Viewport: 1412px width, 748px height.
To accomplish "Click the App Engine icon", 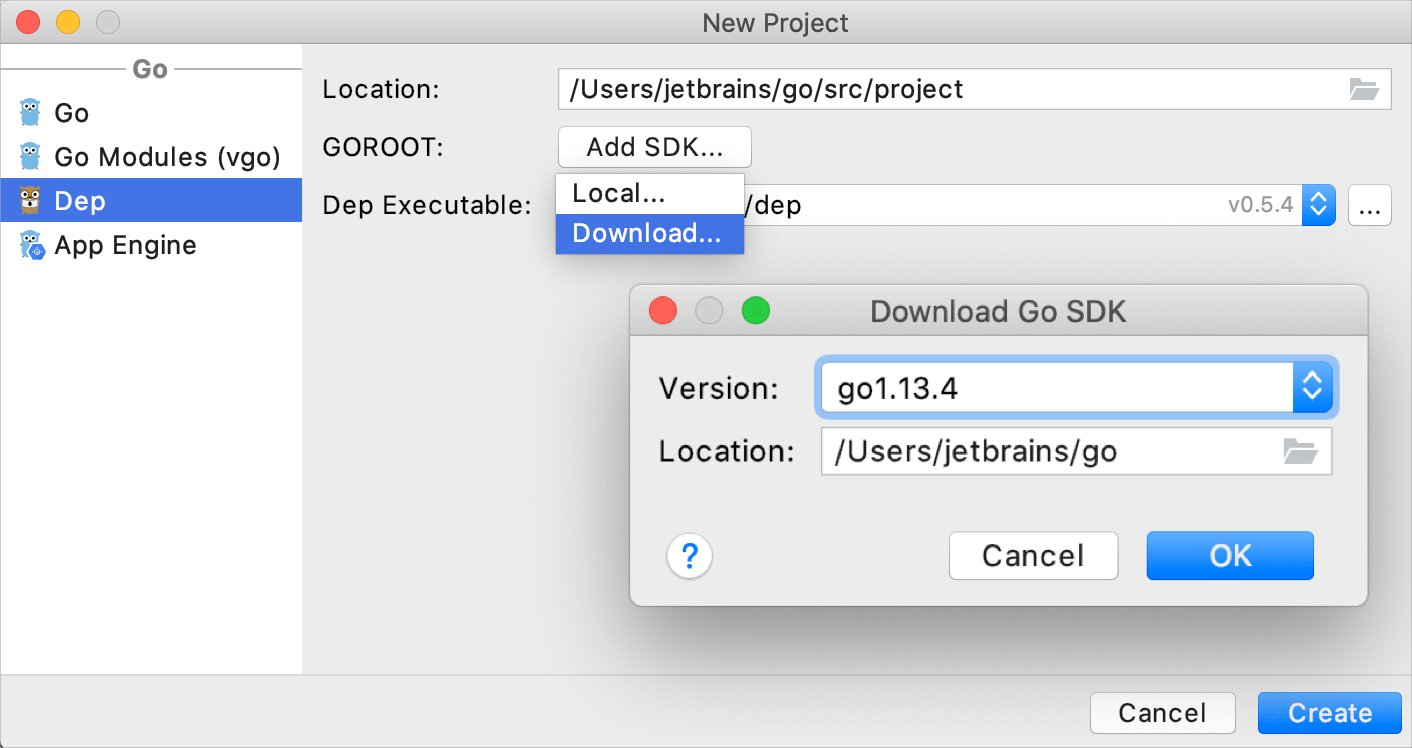I will pos(31,244).
